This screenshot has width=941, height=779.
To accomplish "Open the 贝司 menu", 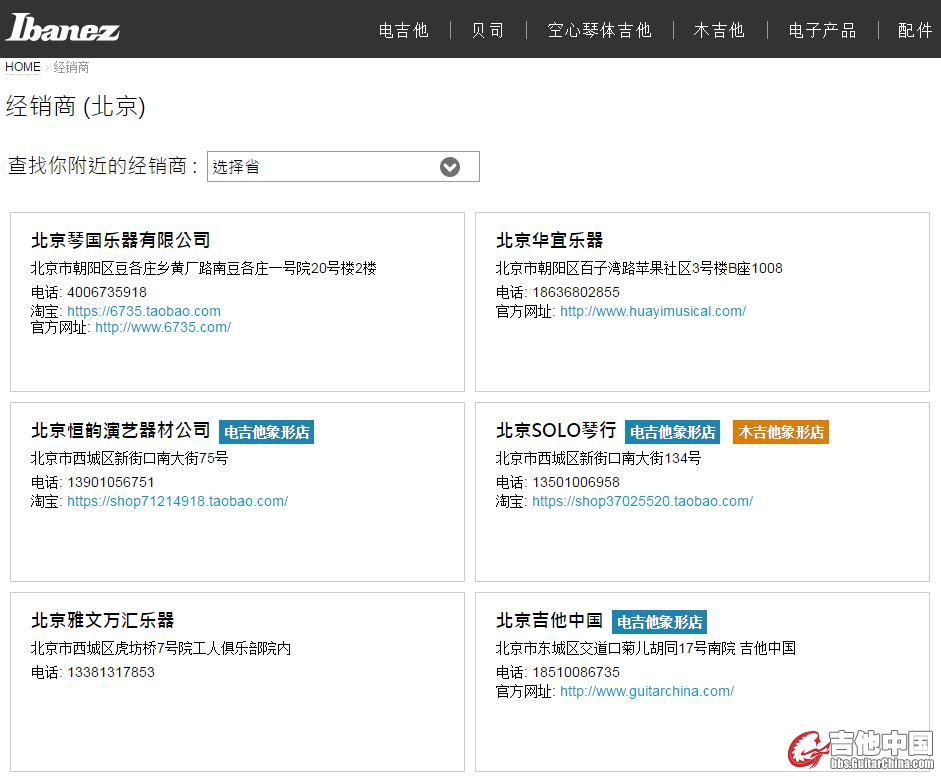I will click(x=488, y=30).
